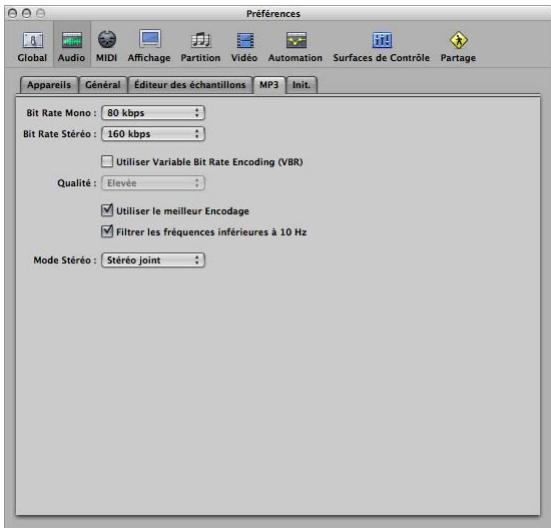Open Surfaces de Contrôle preferences
Screen dimensions: 551x528
coord(382,46)
